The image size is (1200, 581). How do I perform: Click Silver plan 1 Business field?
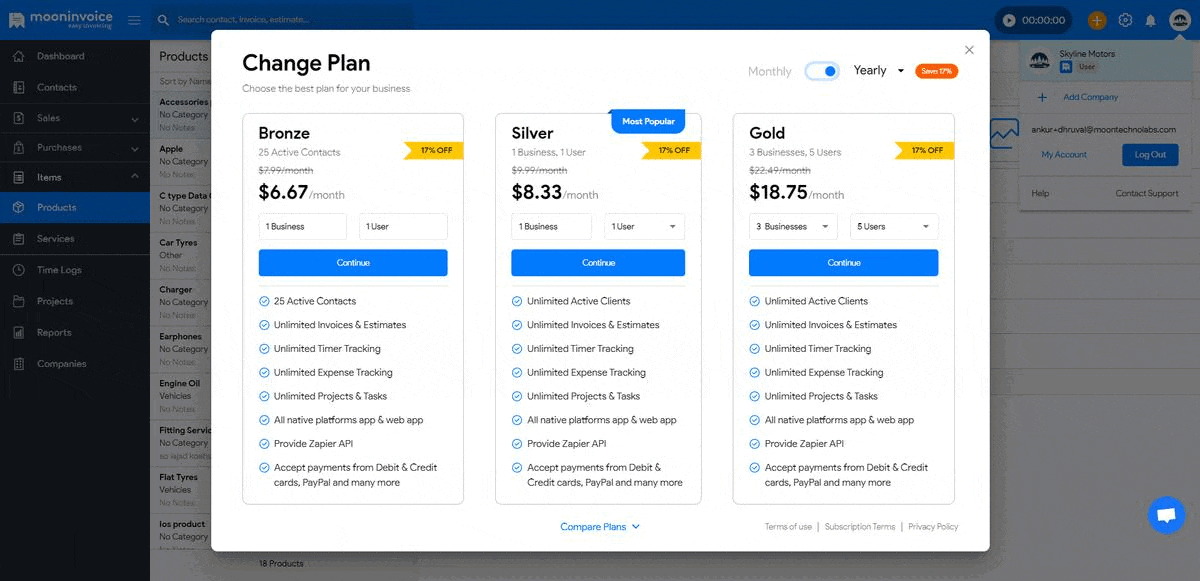coord(552,227)
